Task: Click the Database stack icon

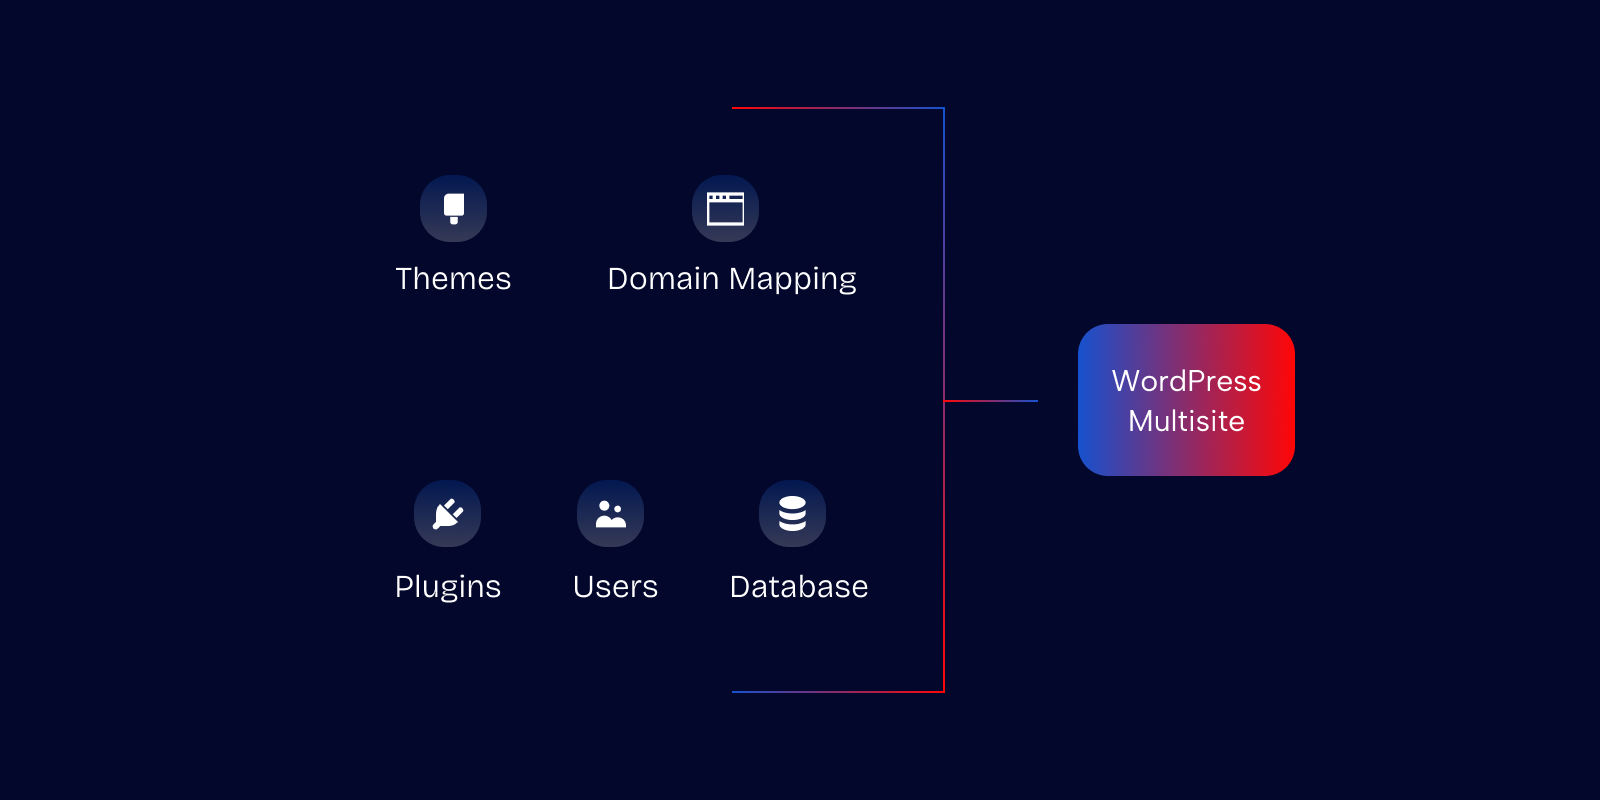Action: click(x=792, y=513)
